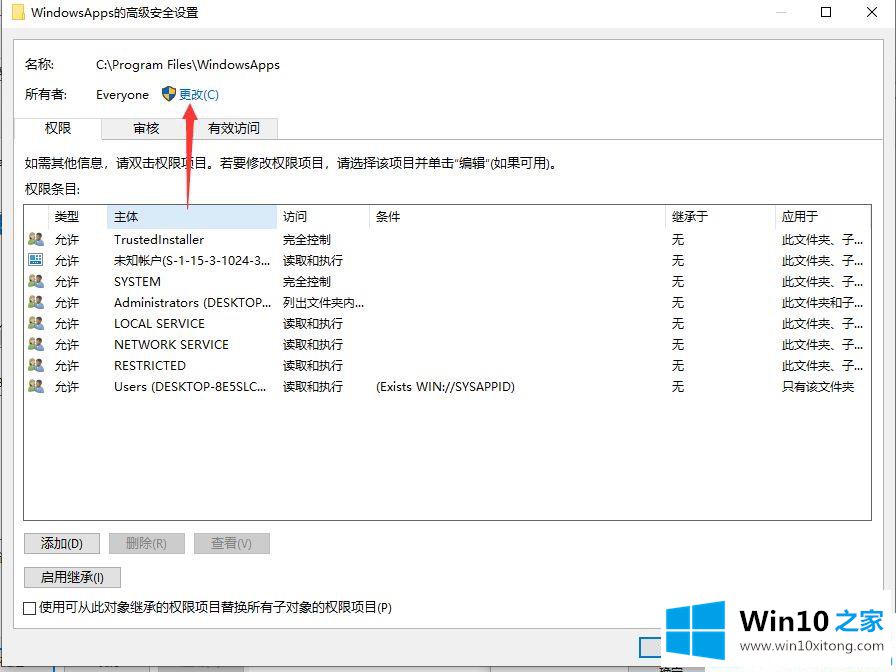Click the 应用于 column header
896x672 pixels.
click(823, 217)
